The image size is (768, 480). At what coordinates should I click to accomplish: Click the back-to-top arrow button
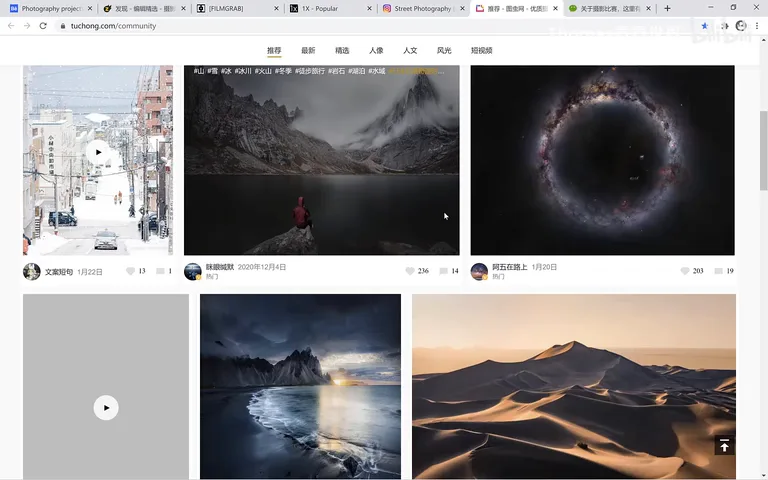point(724,445)
